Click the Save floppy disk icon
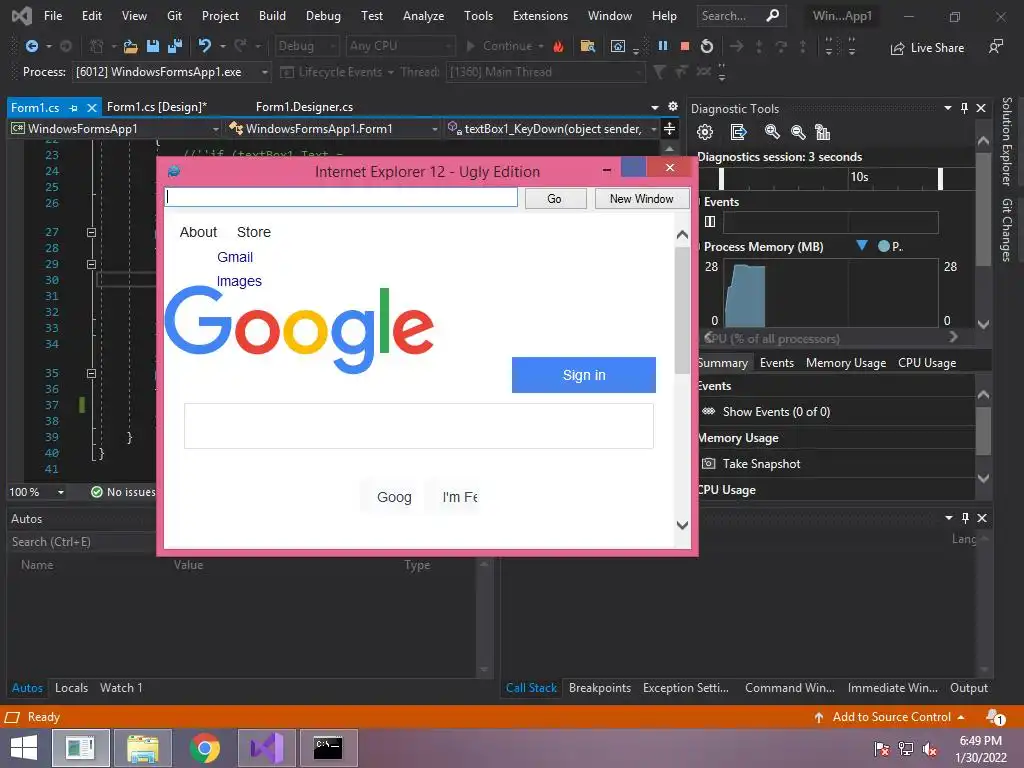Image resolution: width=1024 pixels, height=768 pixels. [153, 46]
